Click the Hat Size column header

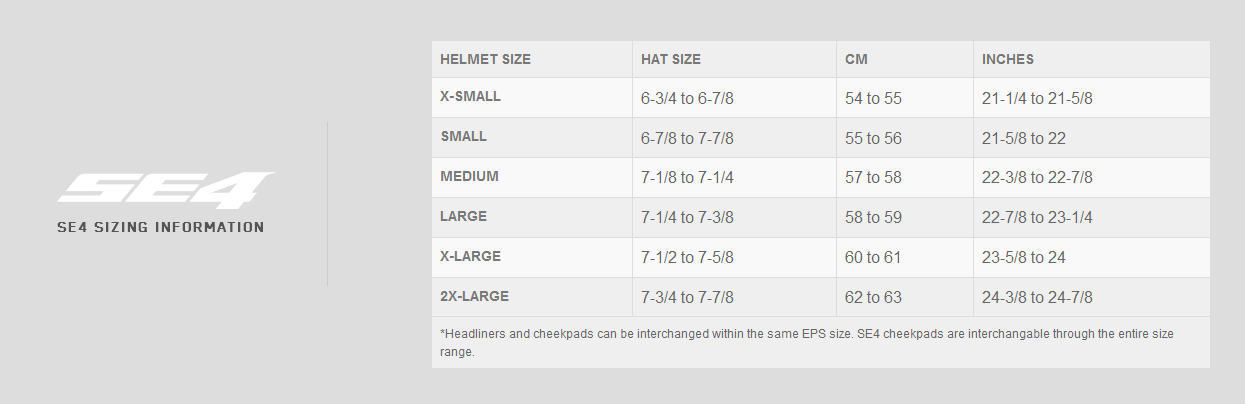click(671, 59)
